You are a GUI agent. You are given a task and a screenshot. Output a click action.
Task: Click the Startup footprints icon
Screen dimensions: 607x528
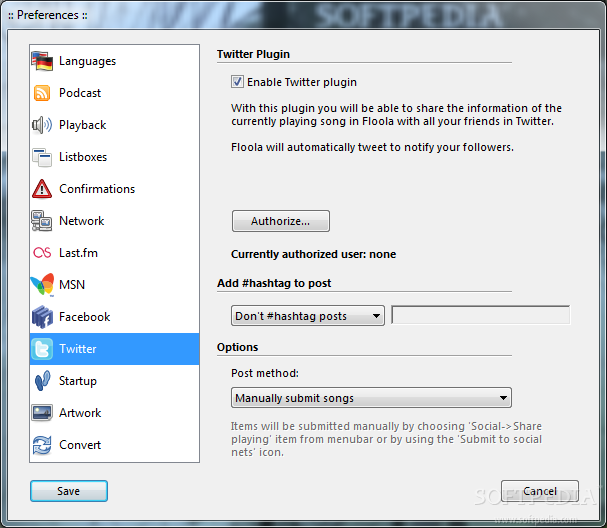pos(42,381)
